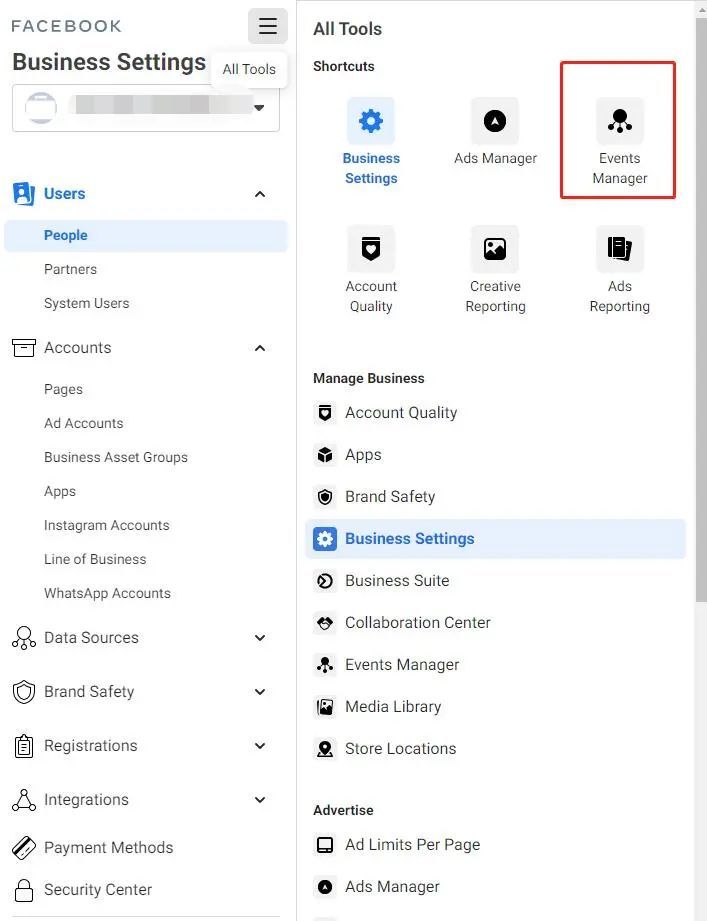Click the FACEBOOK logo text

tap(66, 26)
